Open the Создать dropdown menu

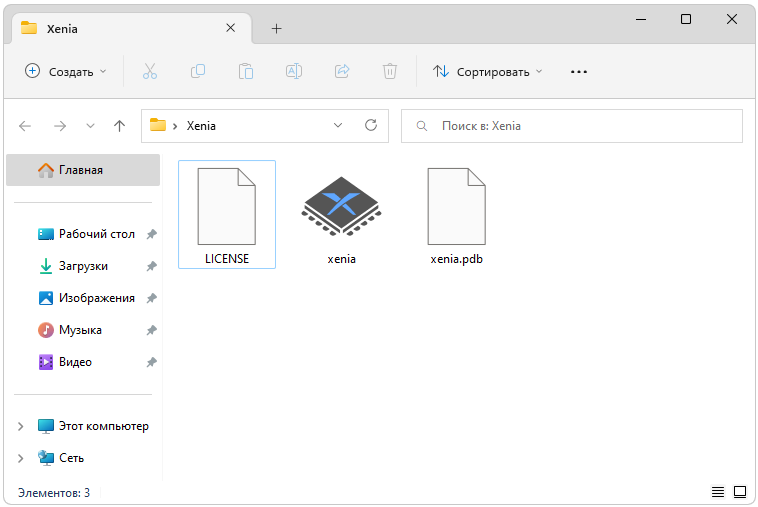coord(66,72)
